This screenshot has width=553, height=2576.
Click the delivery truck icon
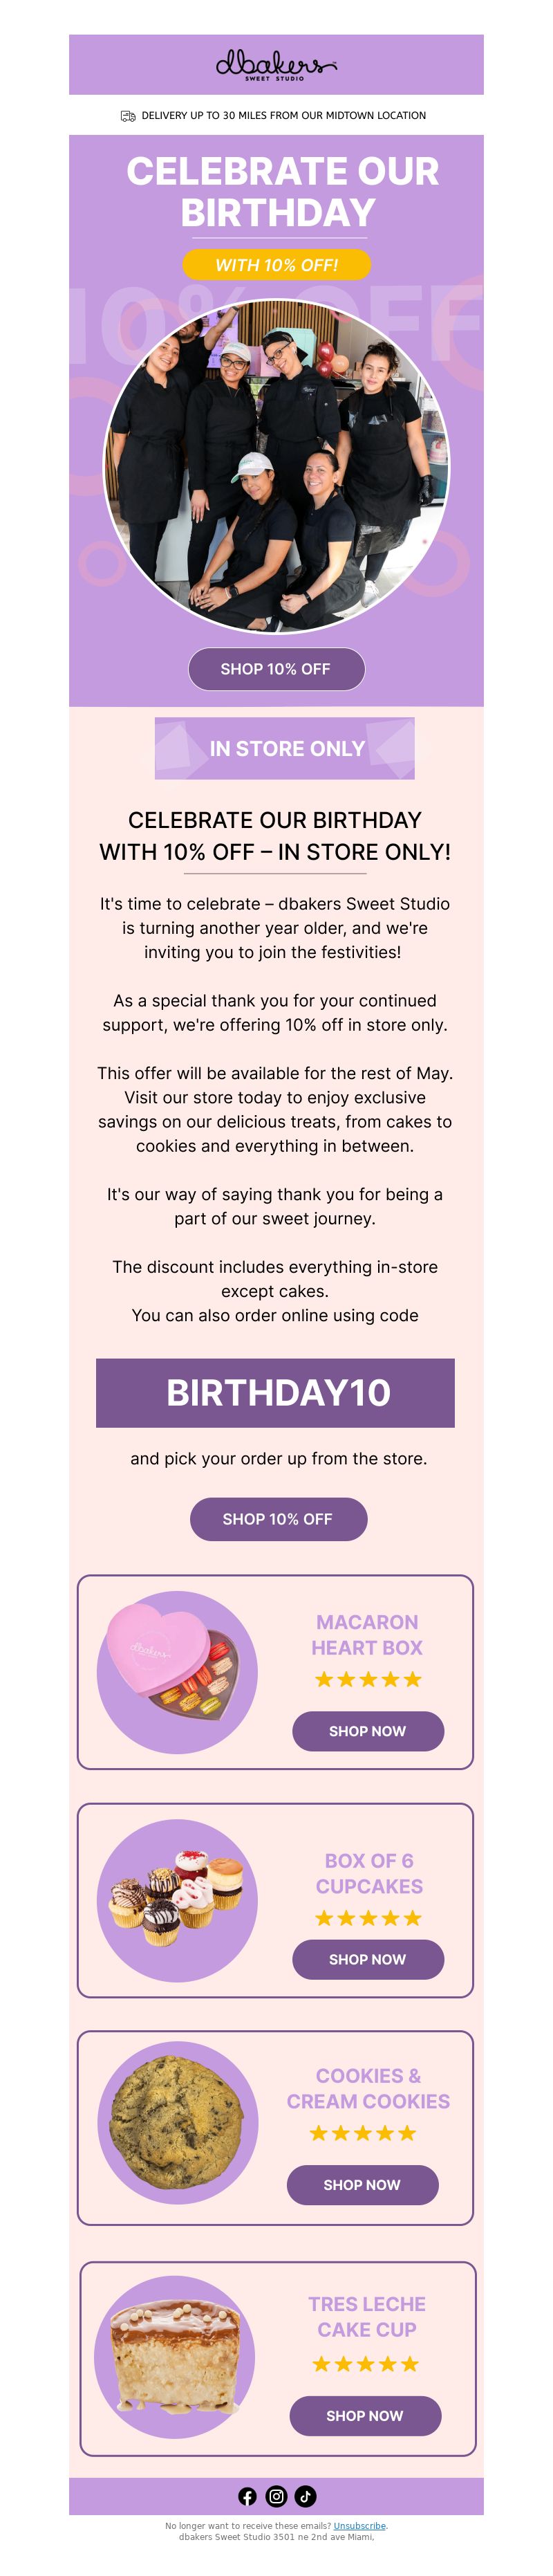tap(128, 116)
